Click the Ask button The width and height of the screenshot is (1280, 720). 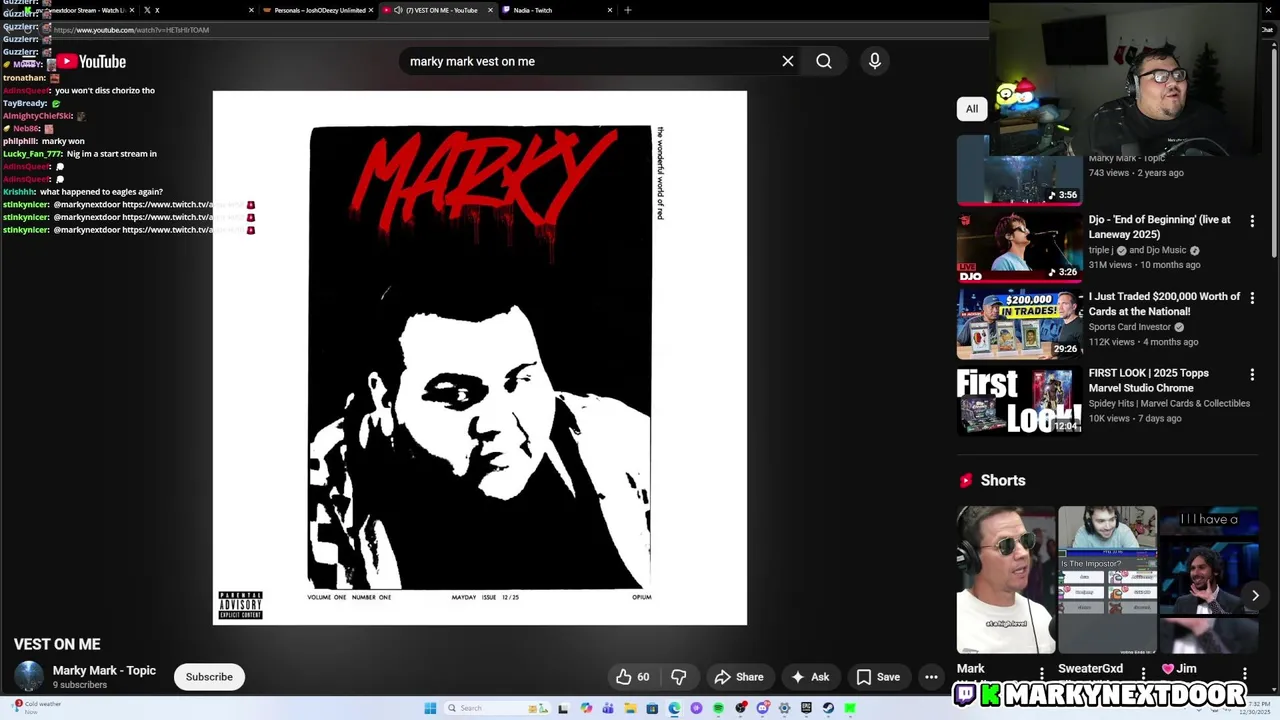pyautogui.click(x=810, y=677)
